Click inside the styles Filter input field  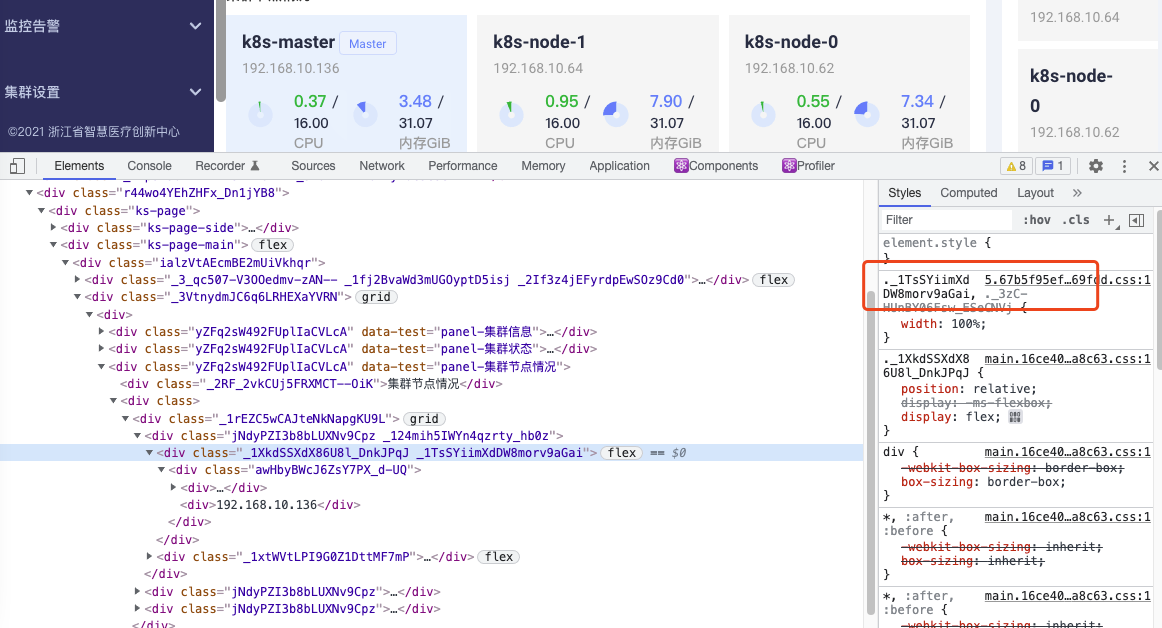[x=945, y=219]
